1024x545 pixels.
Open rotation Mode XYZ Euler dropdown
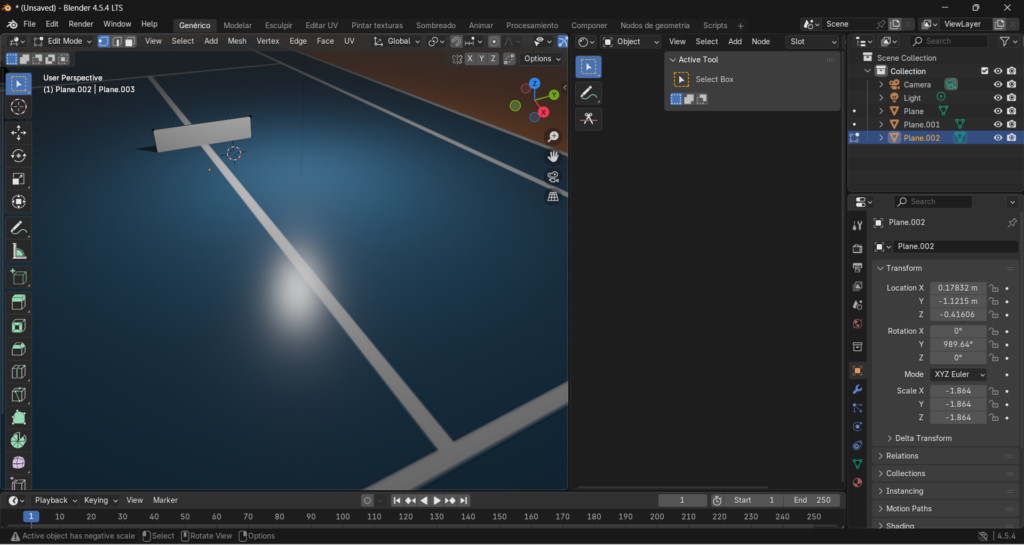(958, 374)
